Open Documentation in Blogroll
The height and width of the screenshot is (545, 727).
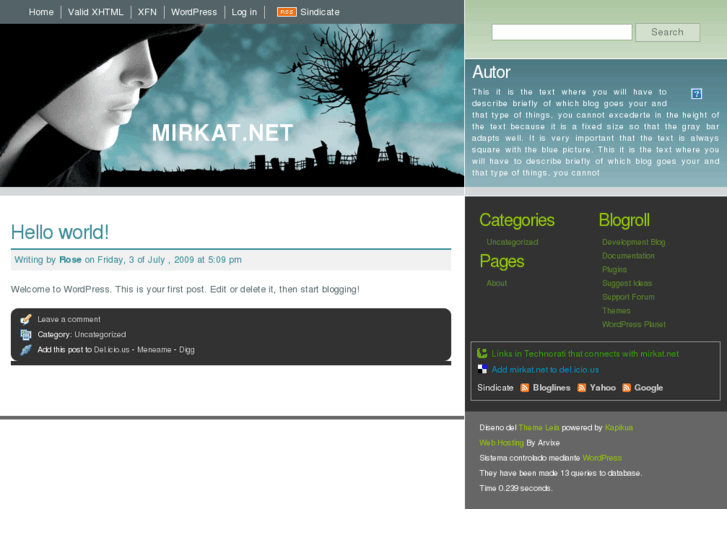(628, 256)
